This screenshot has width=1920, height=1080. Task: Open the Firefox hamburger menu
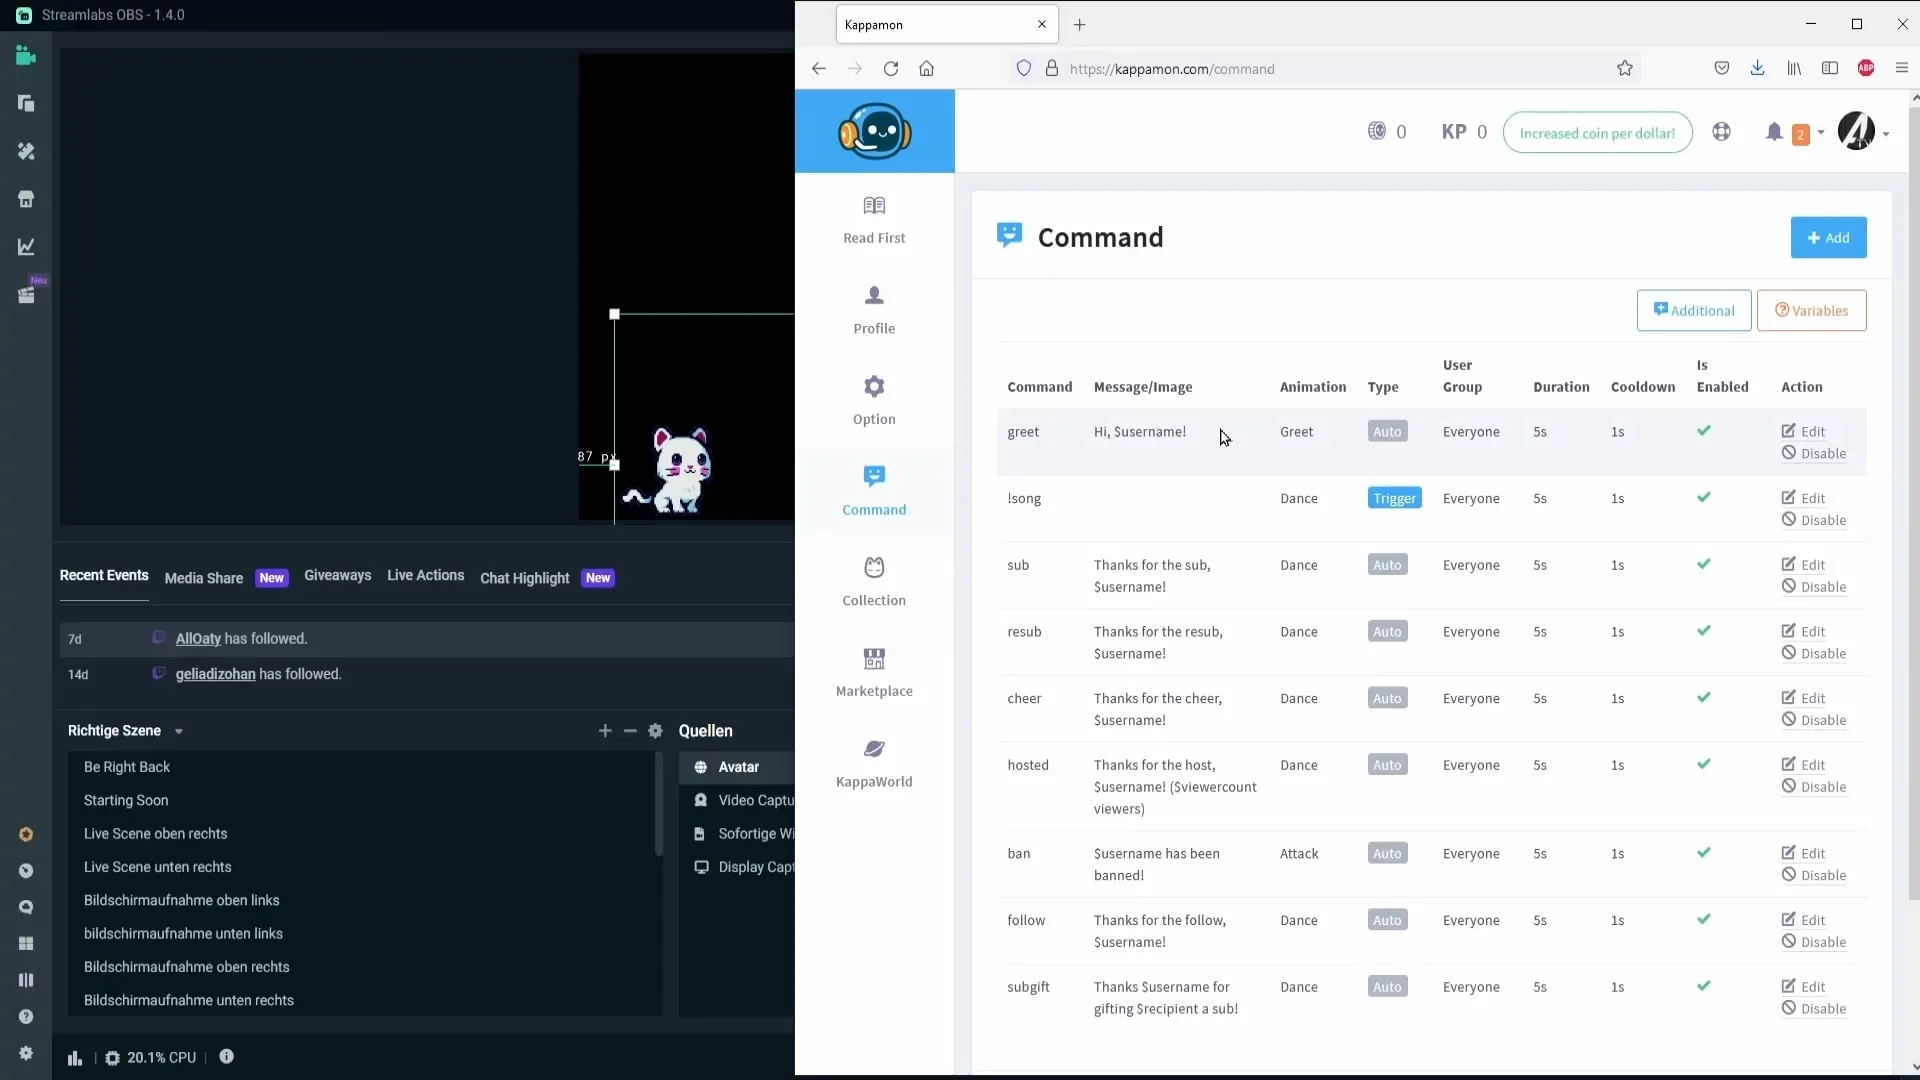(1902, 68)
